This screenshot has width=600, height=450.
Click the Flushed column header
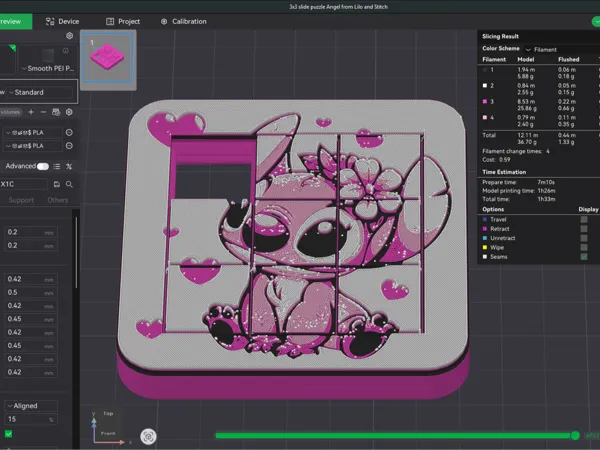pyautogui.click(x=569, y=59)
